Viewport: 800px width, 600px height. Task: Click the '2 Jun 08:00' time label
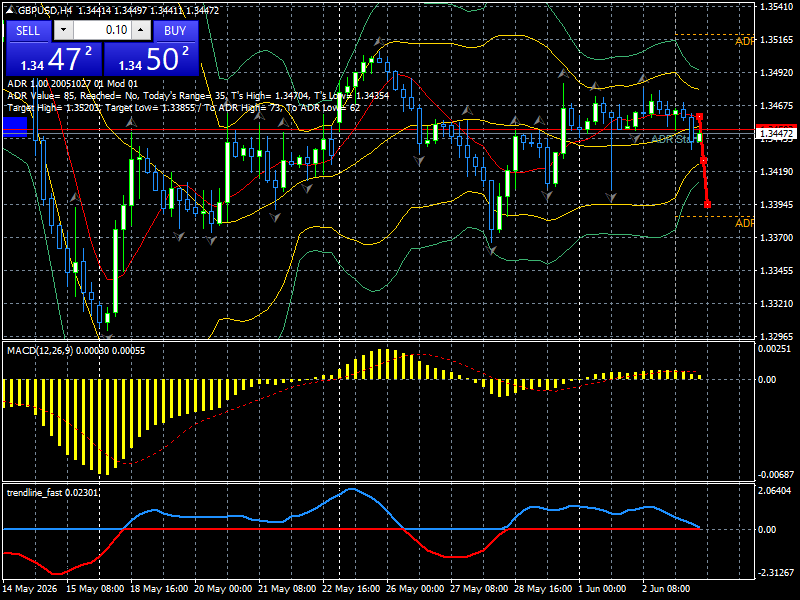(x=666, y=589)
